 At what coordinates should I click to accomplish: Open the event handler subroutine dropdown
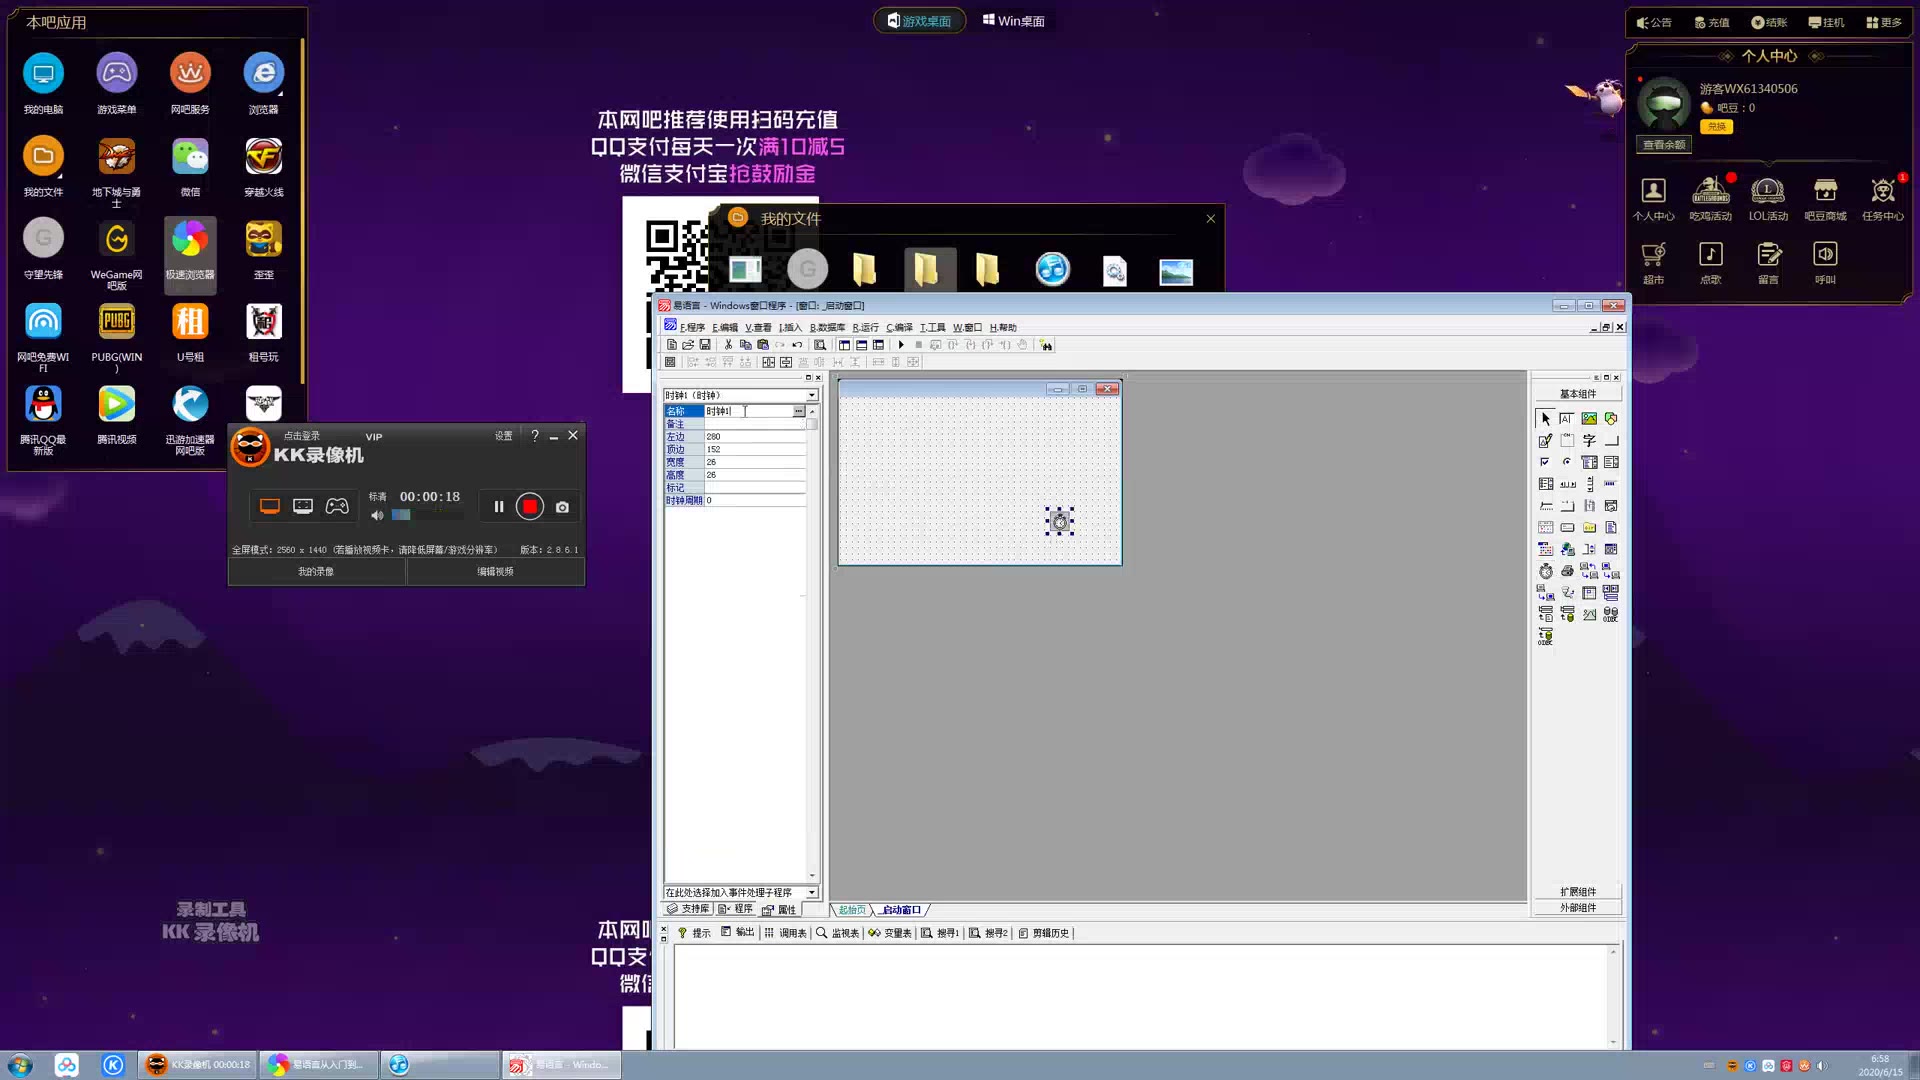[x=812, y=892]
